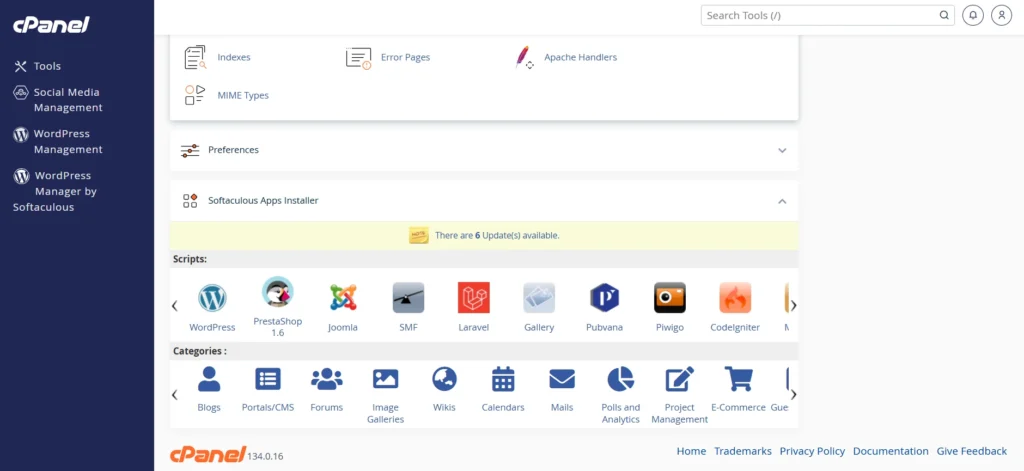The width and height of the screenshot is (1024, 471).
Task: Open WordPress Manager by Softaculous
Action: pyautogui.click(x=55, y=191)
